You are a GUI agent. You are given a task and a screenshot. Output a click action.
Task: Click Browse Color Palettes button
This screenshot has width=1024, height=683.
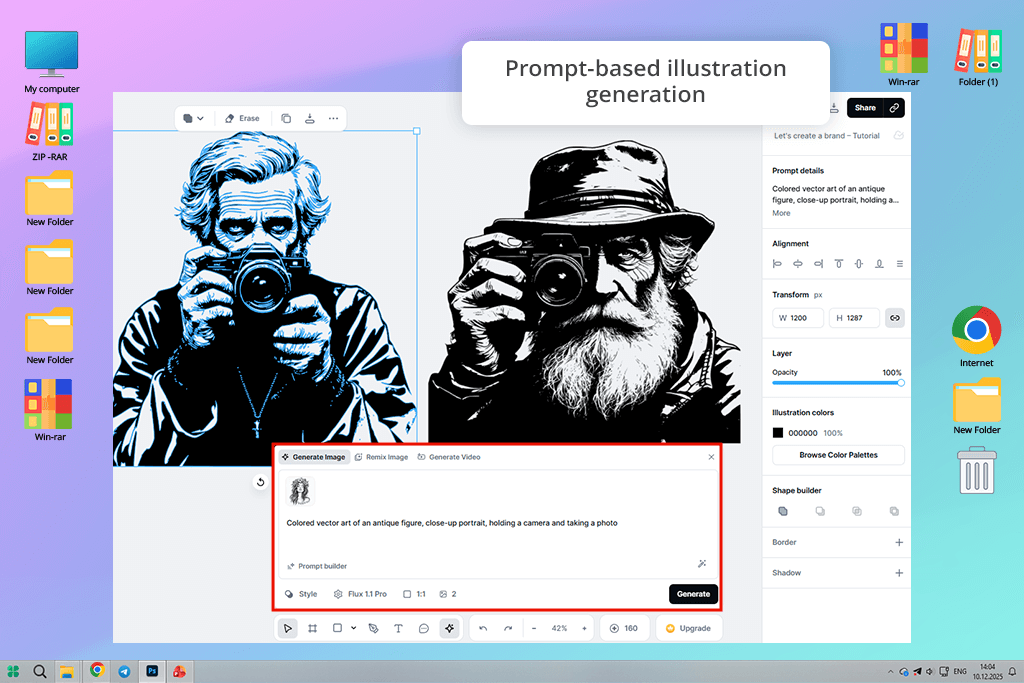(x=839, y=455)
